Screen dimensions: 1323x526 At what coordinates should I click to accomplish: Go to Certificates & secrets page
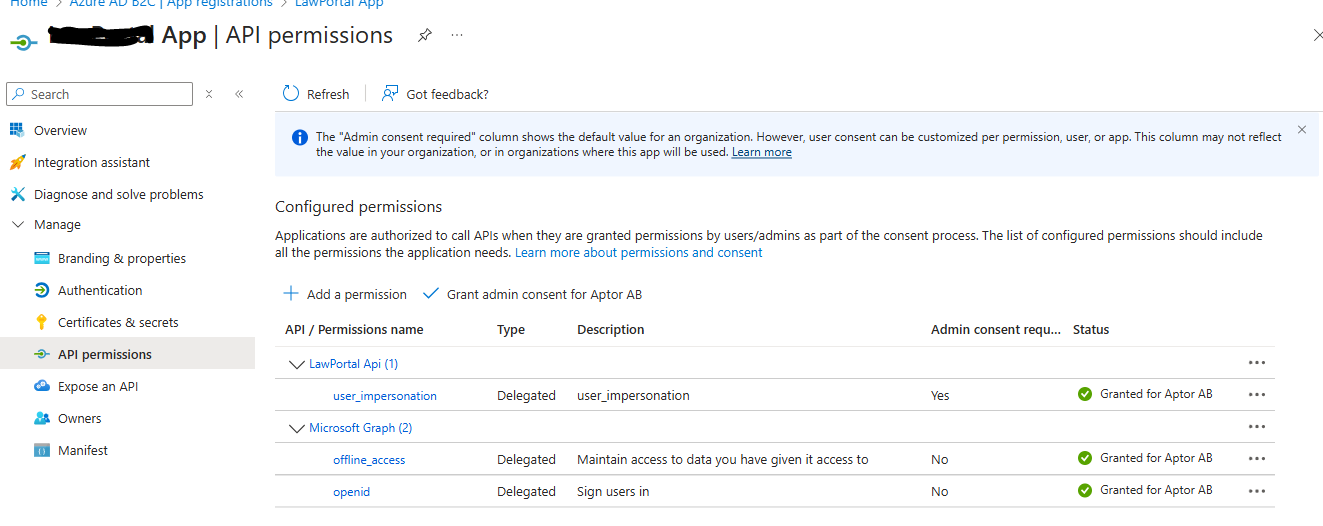pyautogui.click(x=118, y=322)
